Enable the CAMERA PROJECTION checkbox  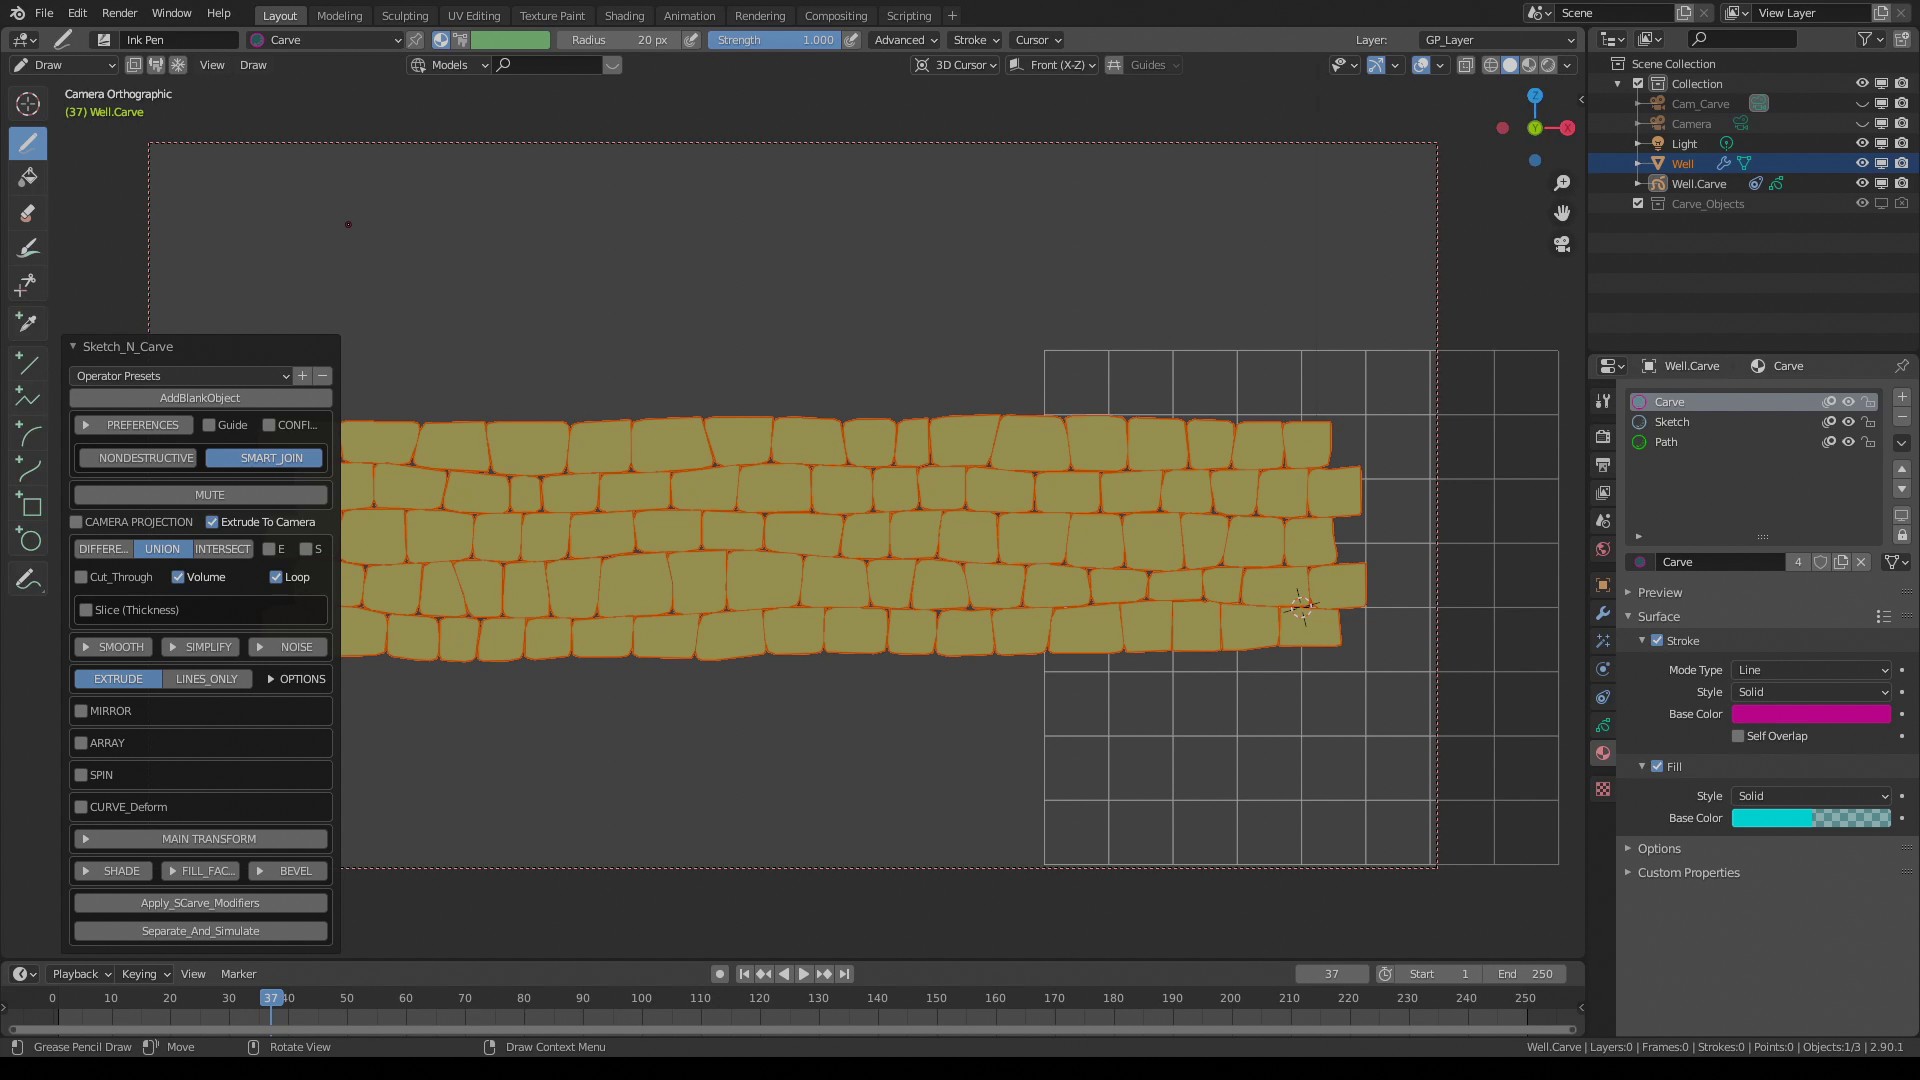tap(77, 522)
